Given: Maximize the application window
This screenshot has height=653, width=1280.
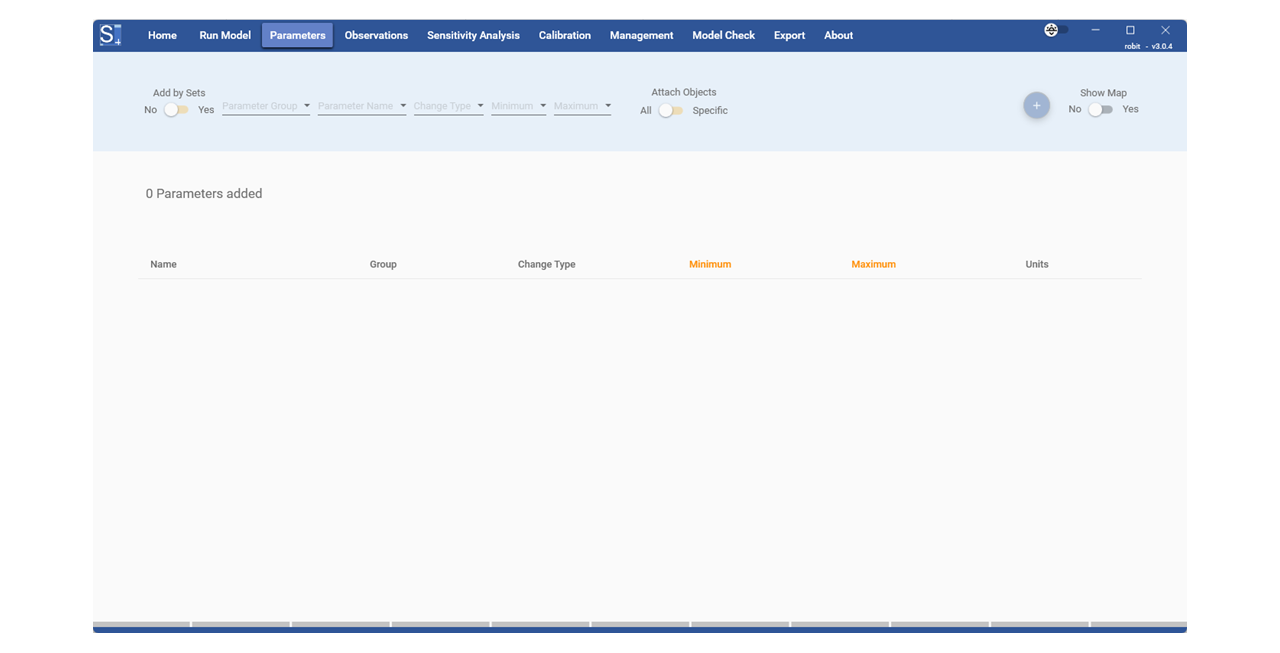Looking at the screenshot, I should pos(1130,30).
